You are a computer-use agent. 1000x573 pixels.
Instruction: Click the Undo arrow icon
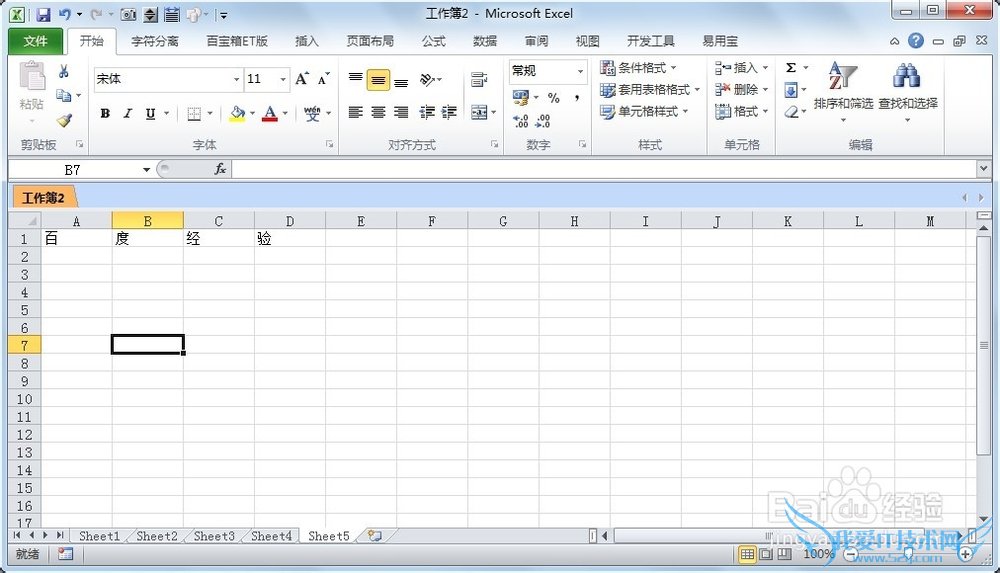click(64, 14)
